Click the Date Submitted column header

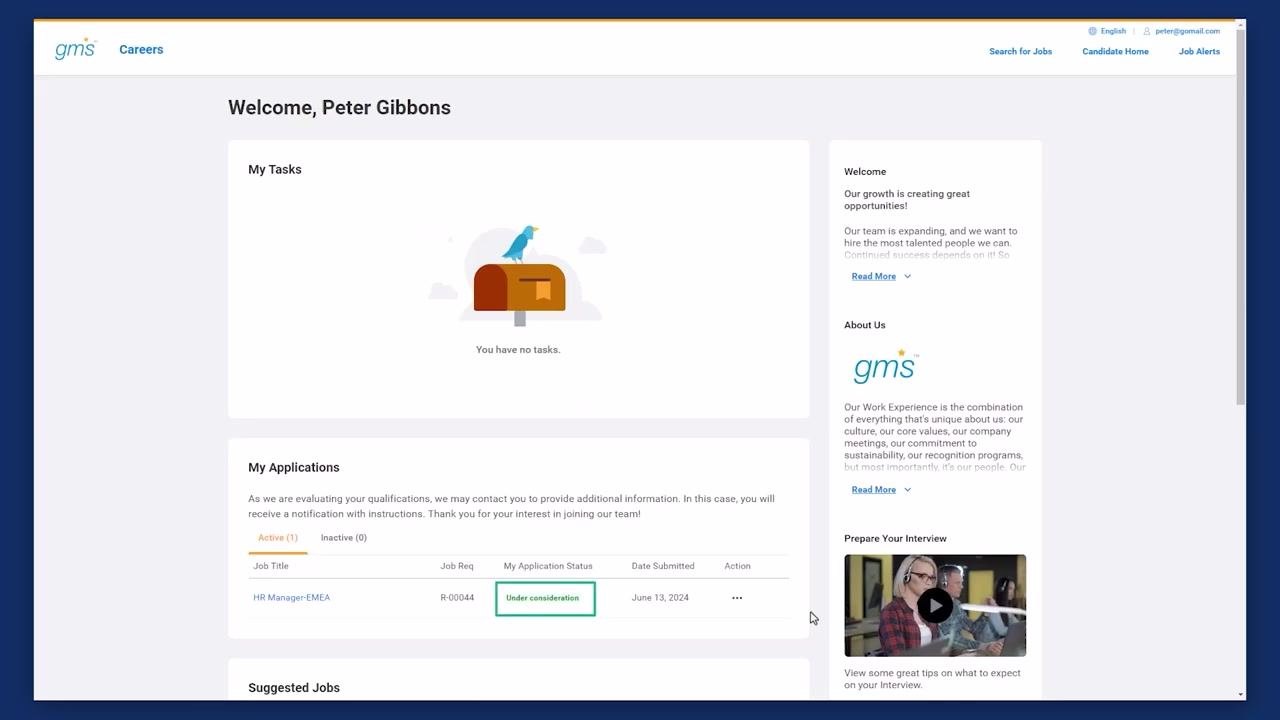(663, 566)
